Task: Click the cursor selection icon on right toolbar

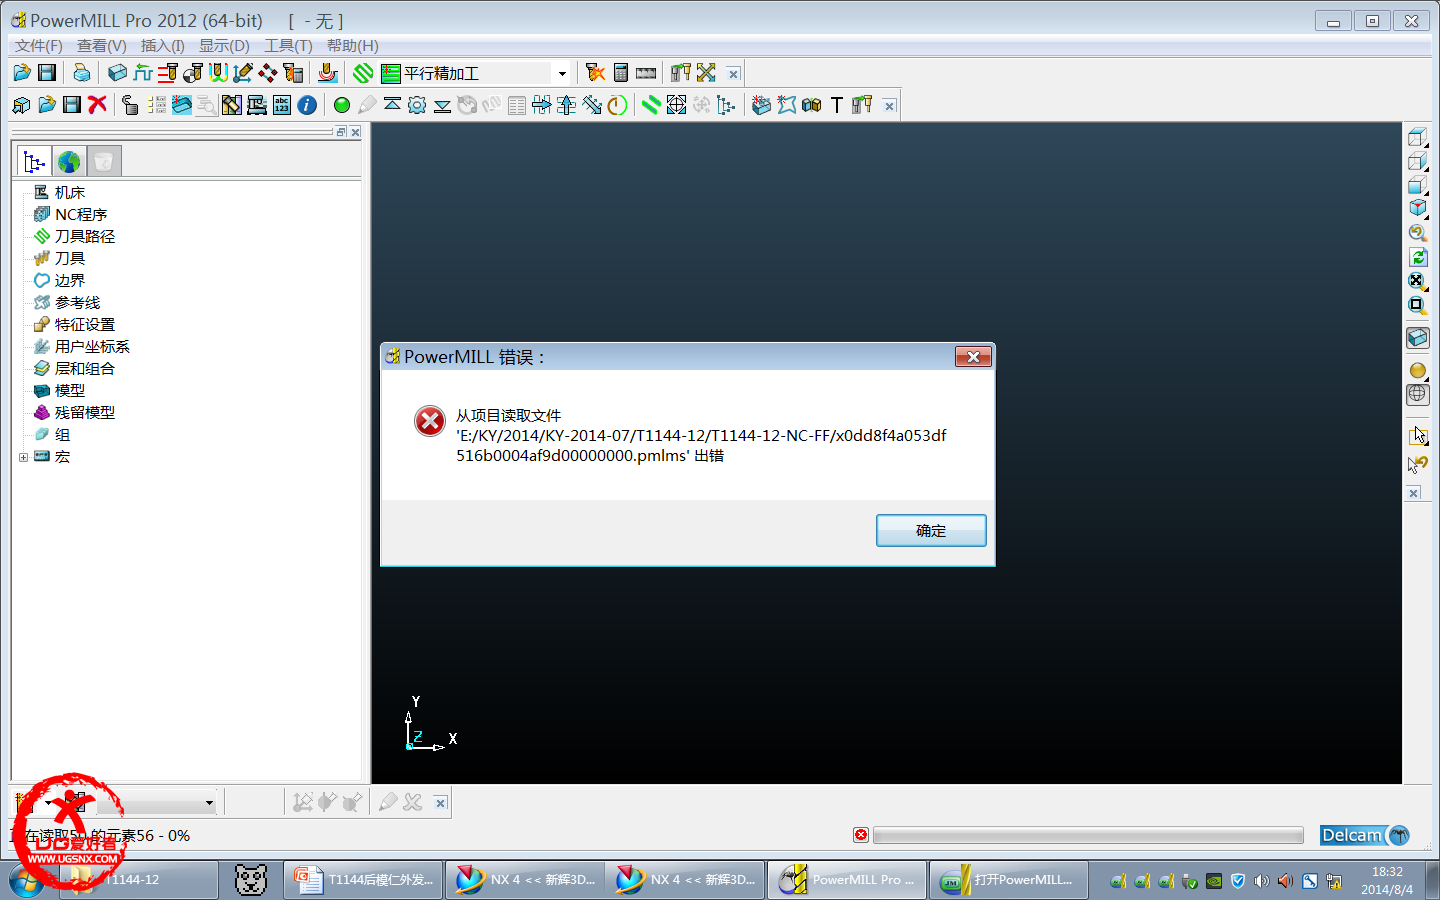Action: (x=1418, y=435)
